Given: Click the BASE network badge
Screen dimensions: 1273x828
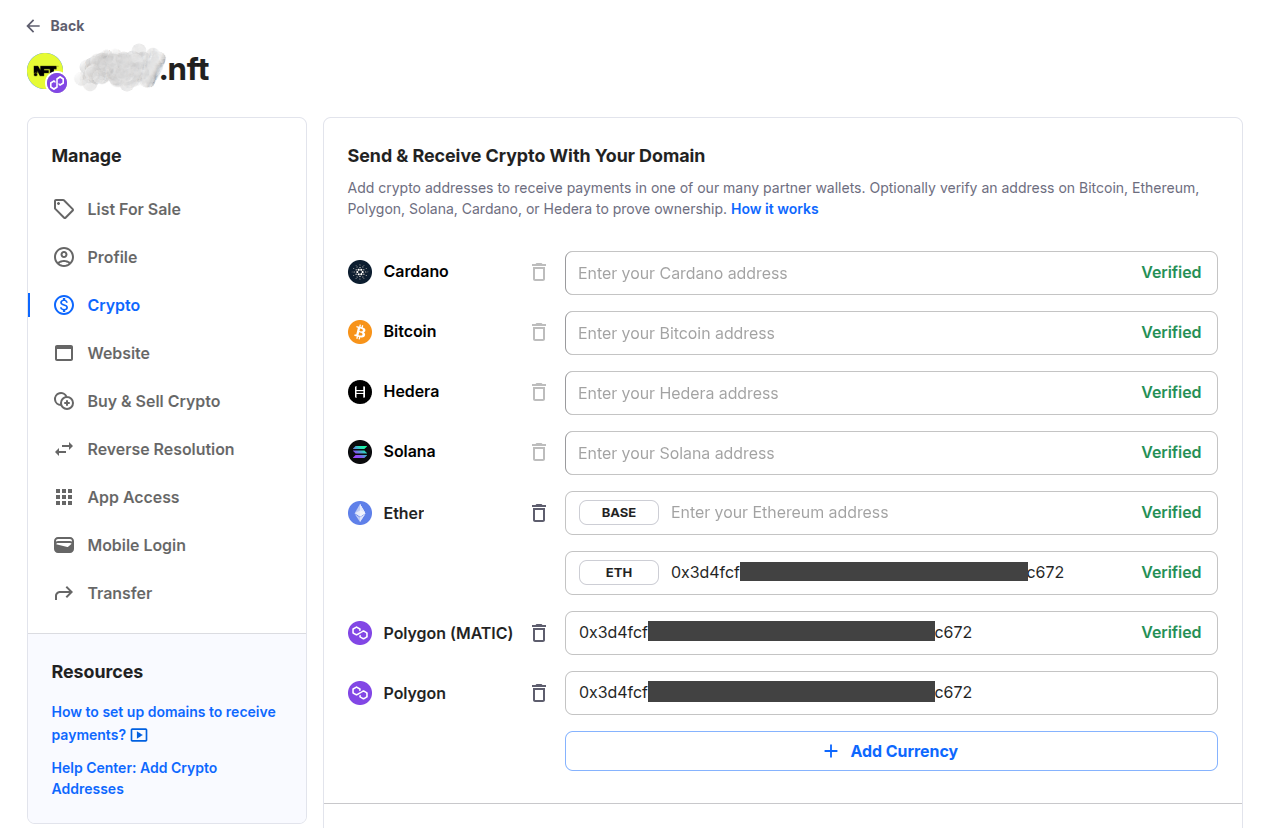Looking at the screenshot, I should coord(619,512).
